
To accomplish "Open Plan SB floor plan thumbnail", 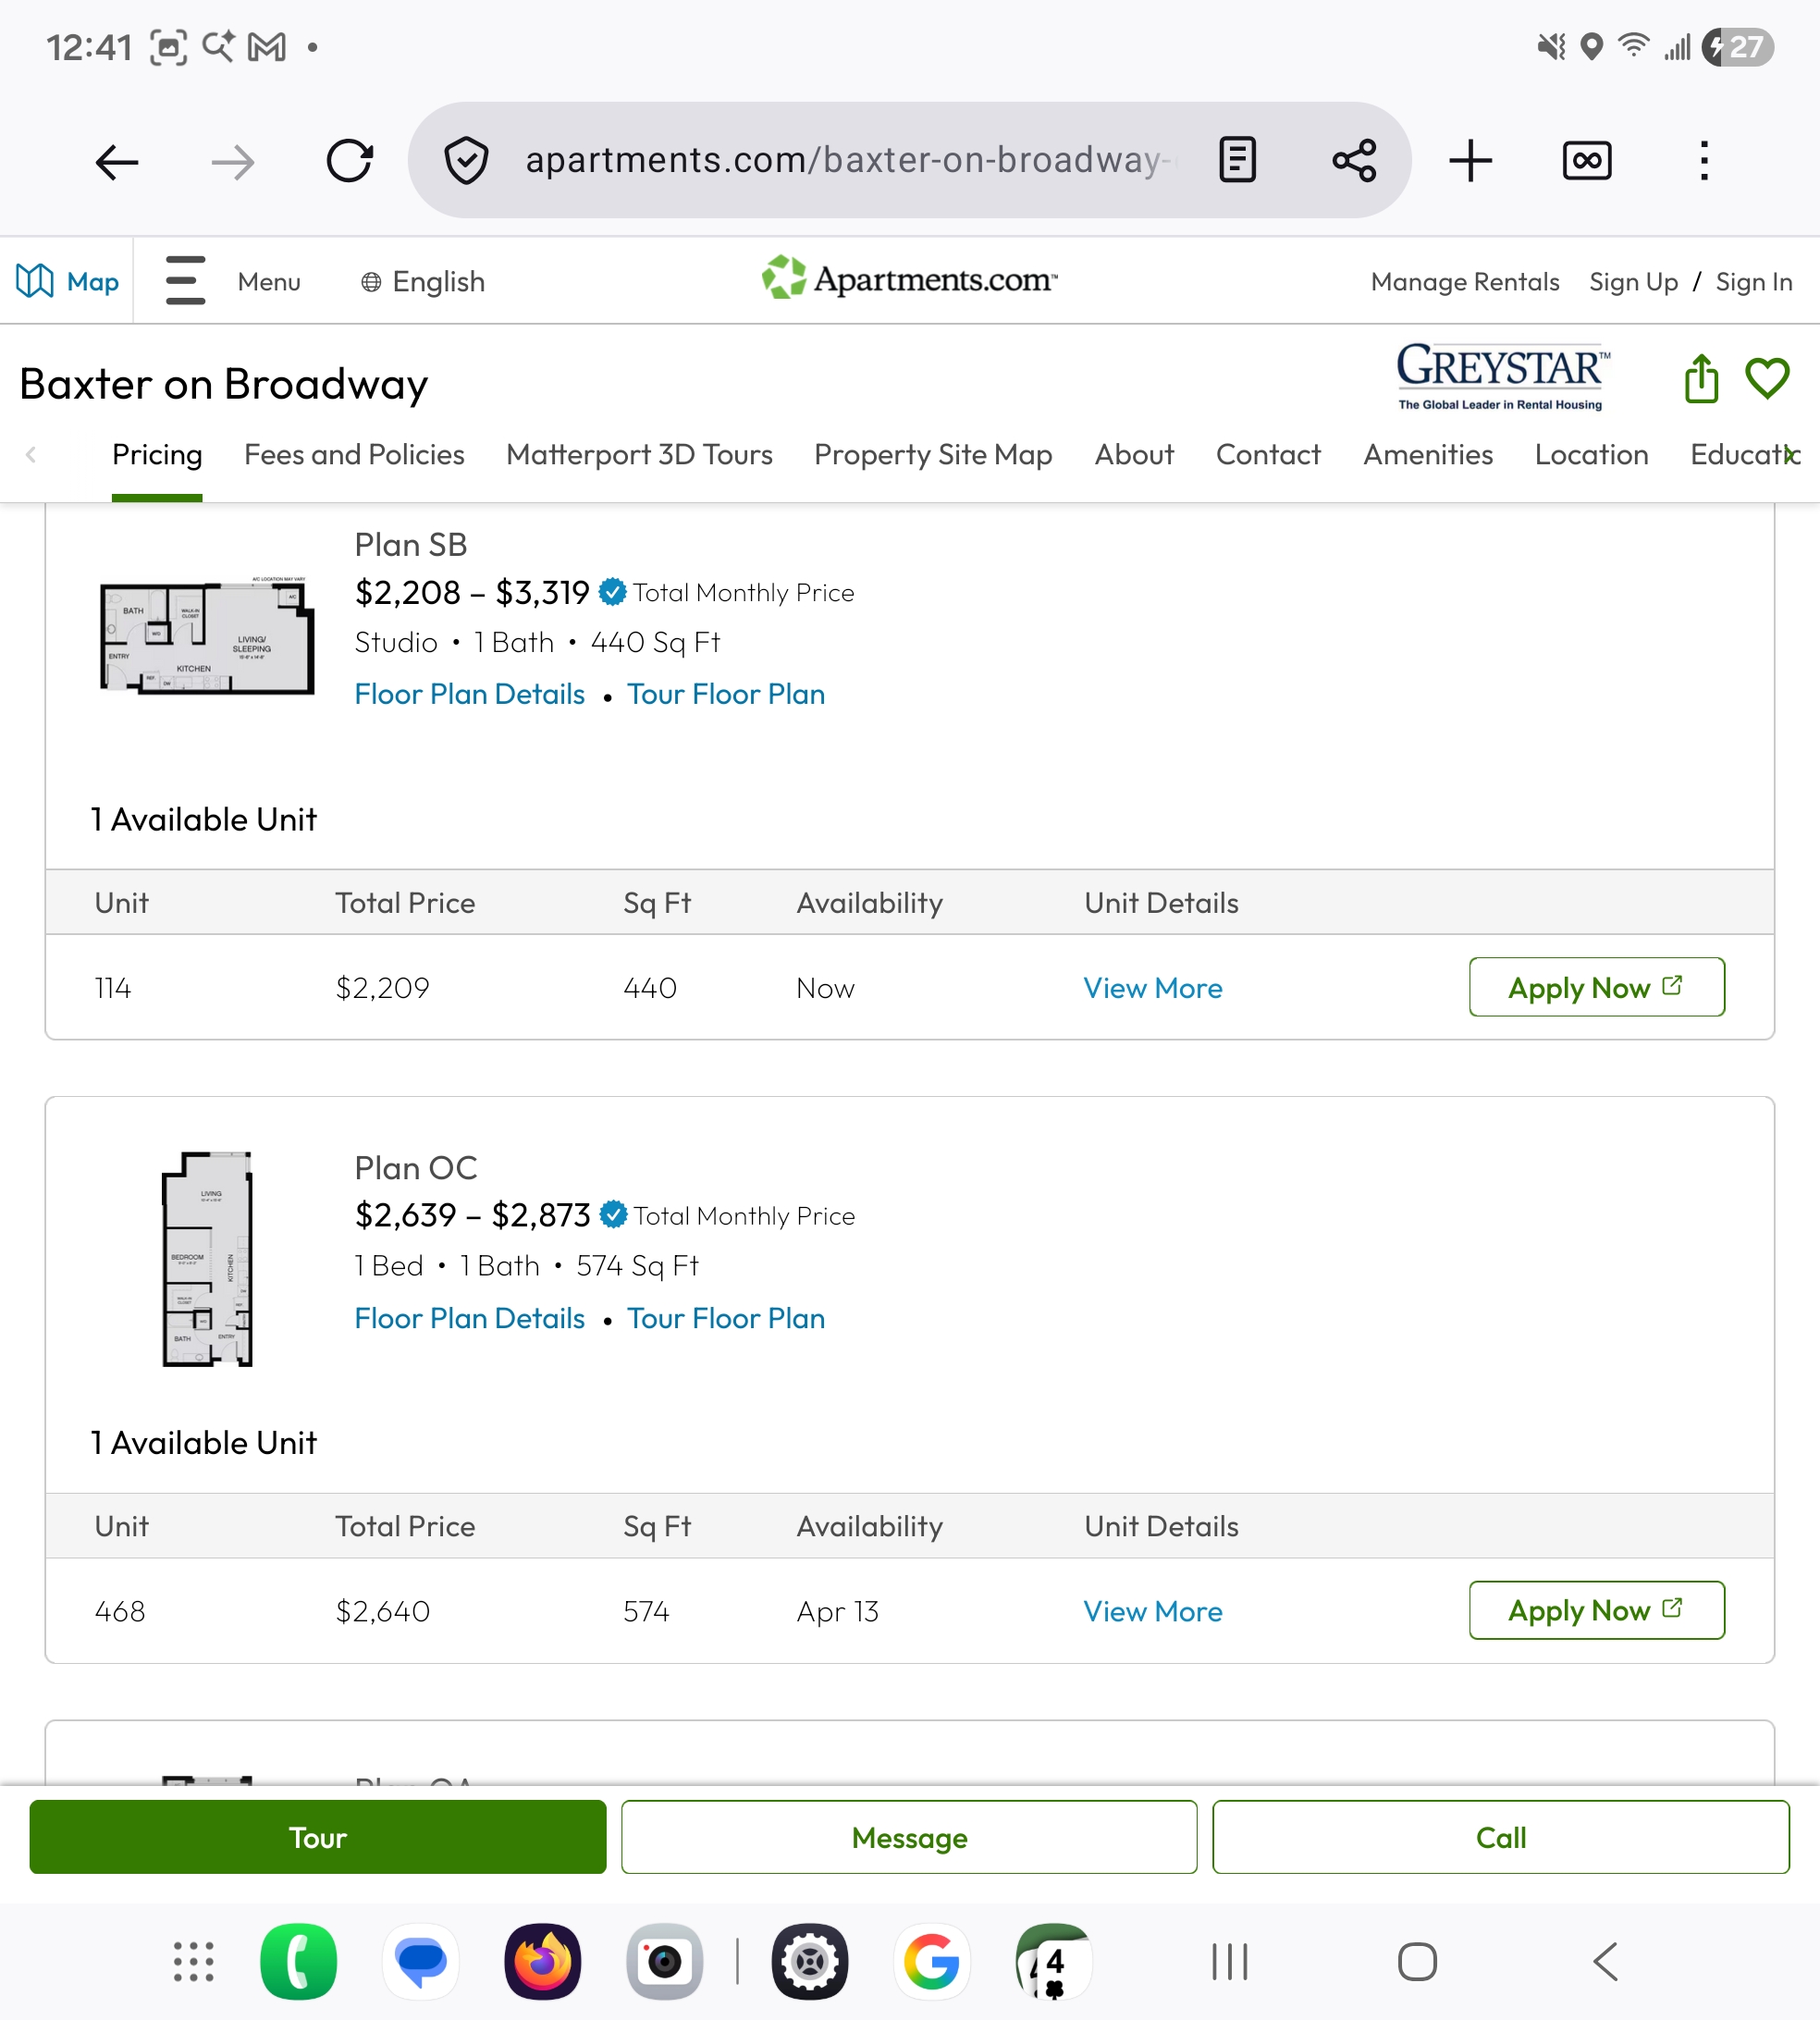I will [x=207, y=636].
